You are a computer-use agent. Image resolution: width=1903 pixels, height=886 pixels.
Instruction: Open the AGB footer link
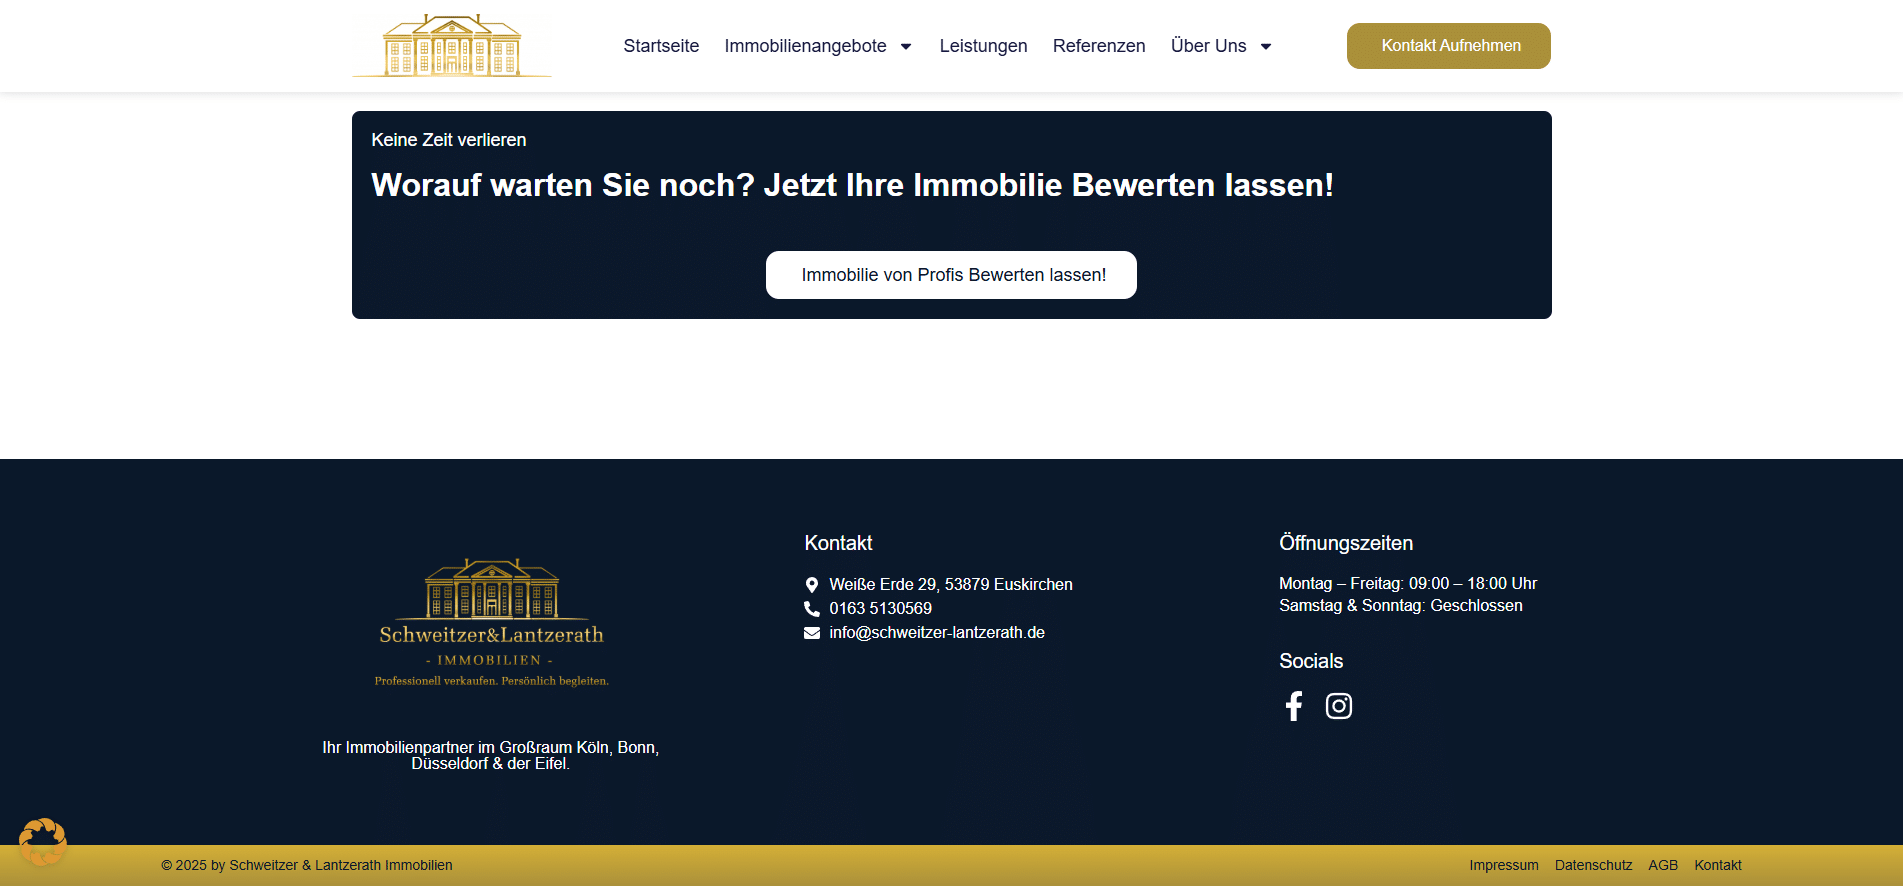click(x=1662, y=865)
